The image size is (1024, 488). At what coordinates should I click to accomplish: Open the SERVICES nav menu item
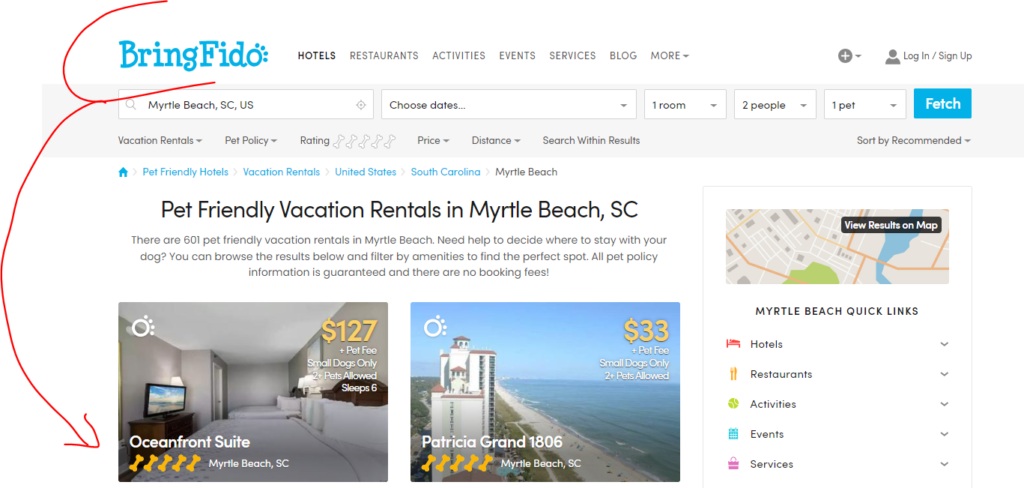tap(572, 56)
